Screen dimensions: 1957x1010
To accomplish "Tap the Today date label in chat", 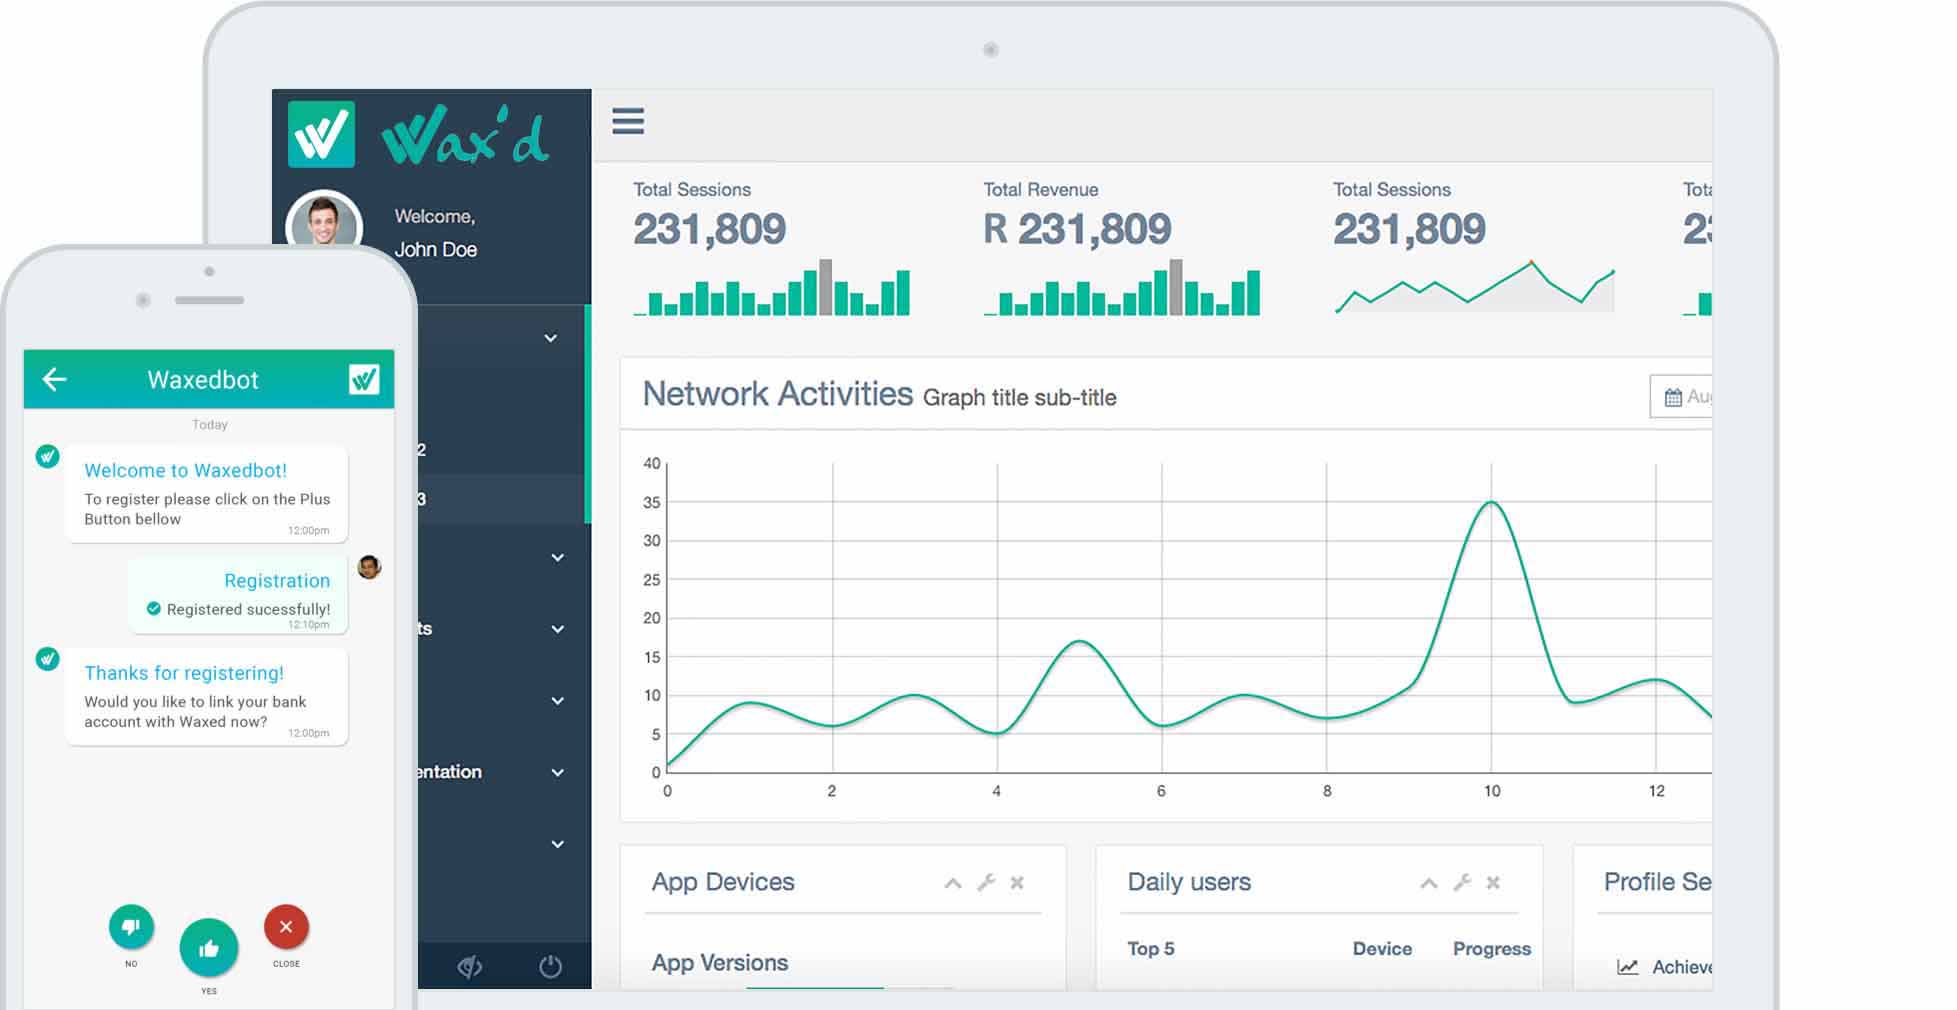I will 210,424.
